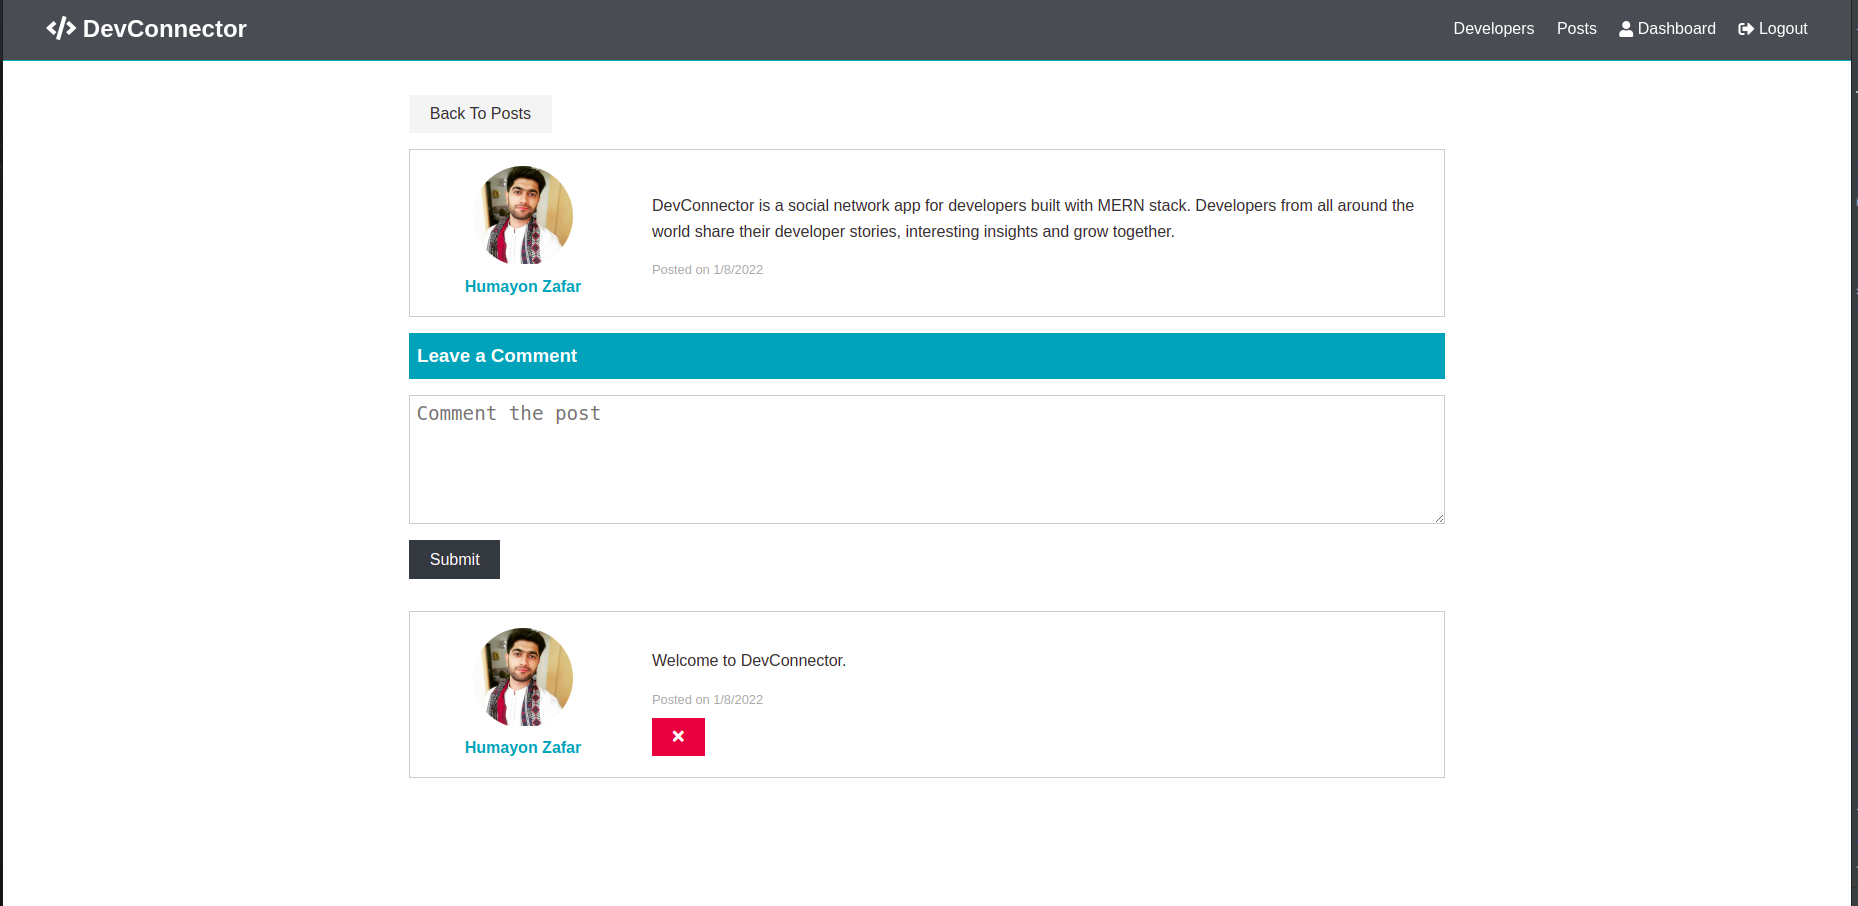Click the Posted on 1/8/2022 date on the post
The height and width of the screenshot is (906, 1858).
[707, 269]
